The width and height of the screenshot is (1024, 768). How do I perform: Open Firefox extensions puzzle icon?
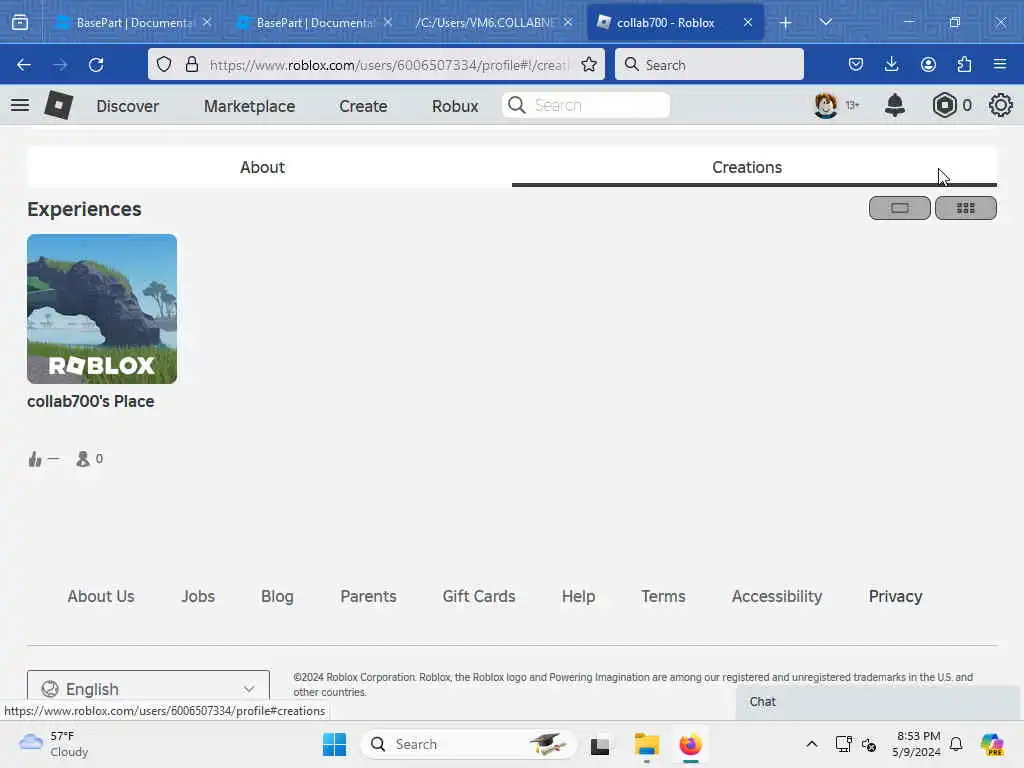964,65
